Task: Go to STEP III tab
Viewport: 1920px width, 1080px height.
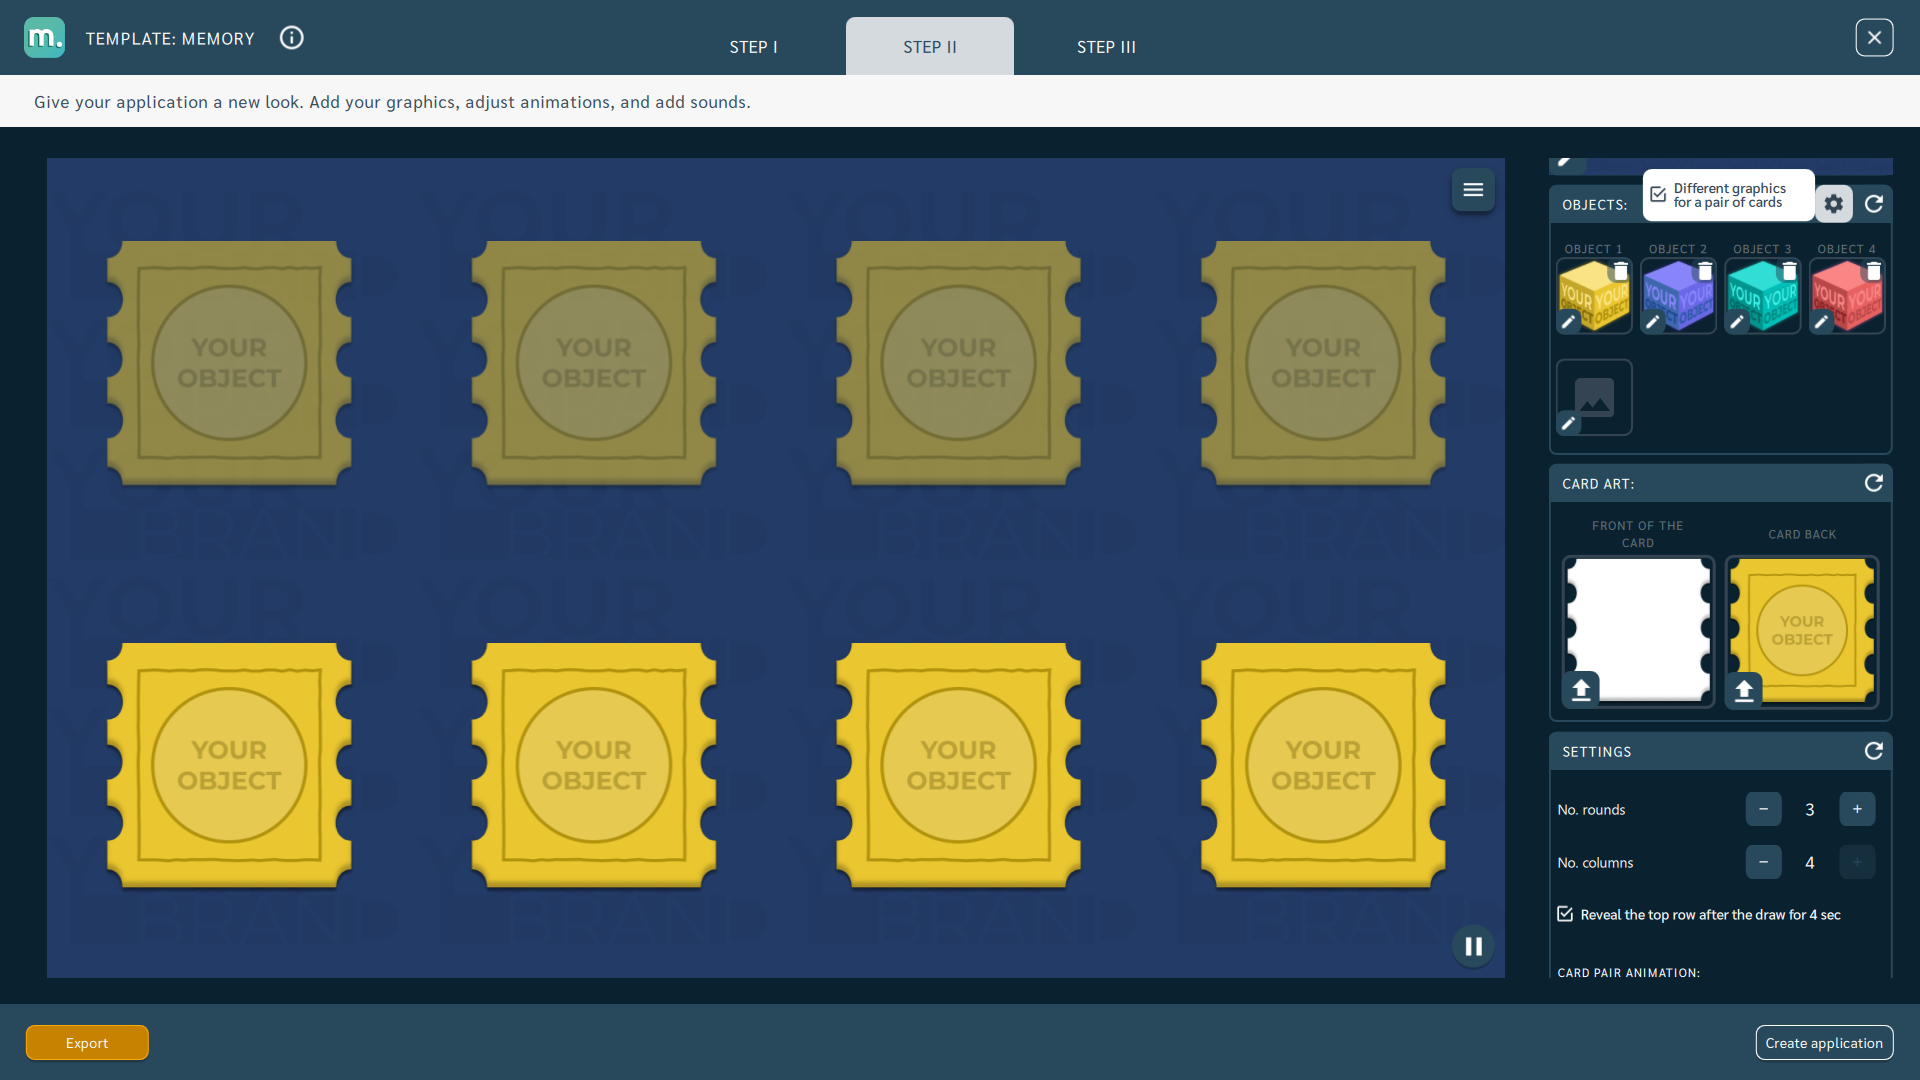Action: 1106,47
